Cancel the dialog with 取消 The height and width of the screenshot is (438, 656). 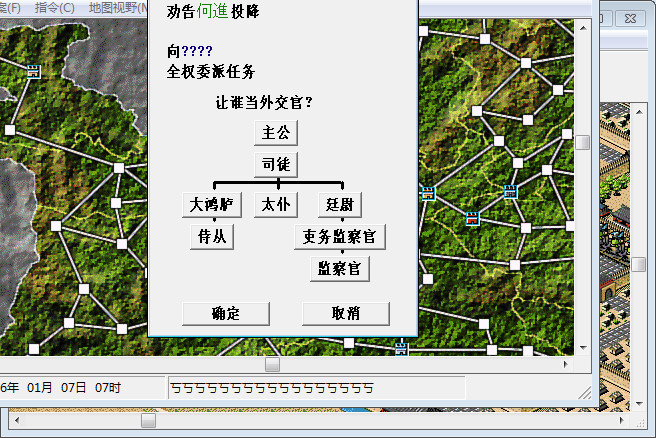pos(346,313)
